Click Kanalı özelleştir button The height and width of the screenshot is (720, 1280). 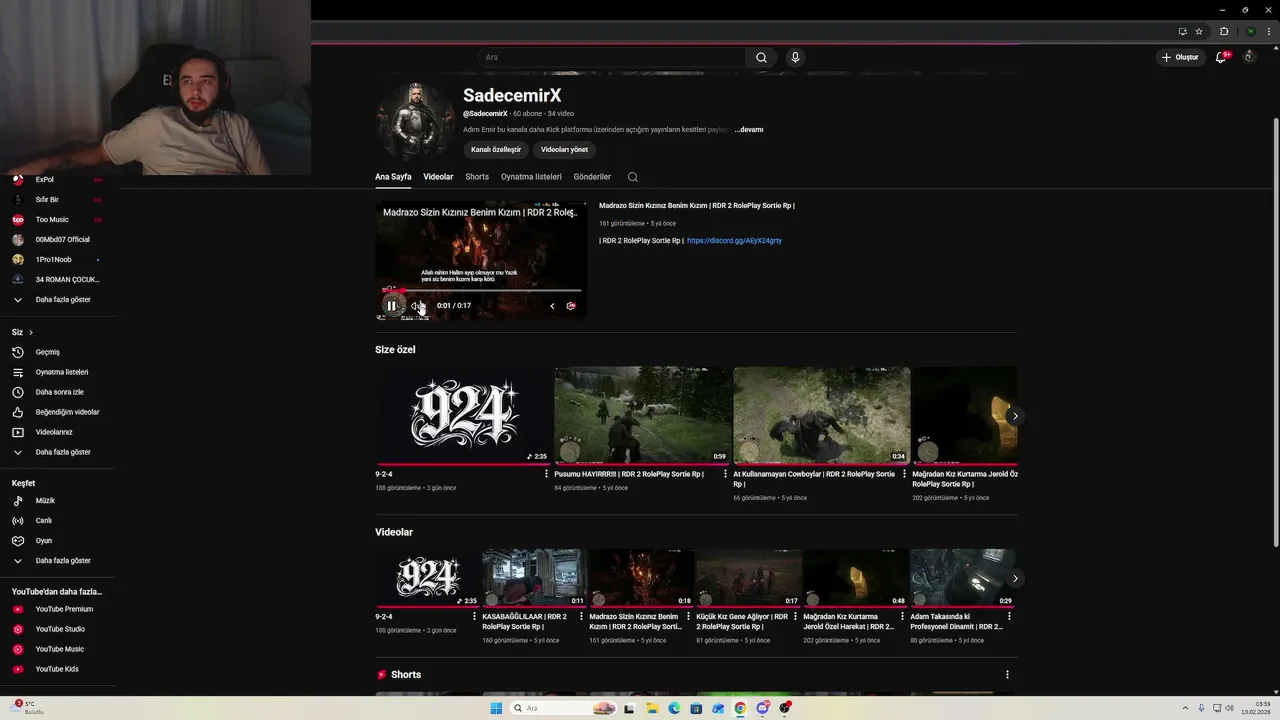pos(496,149)
